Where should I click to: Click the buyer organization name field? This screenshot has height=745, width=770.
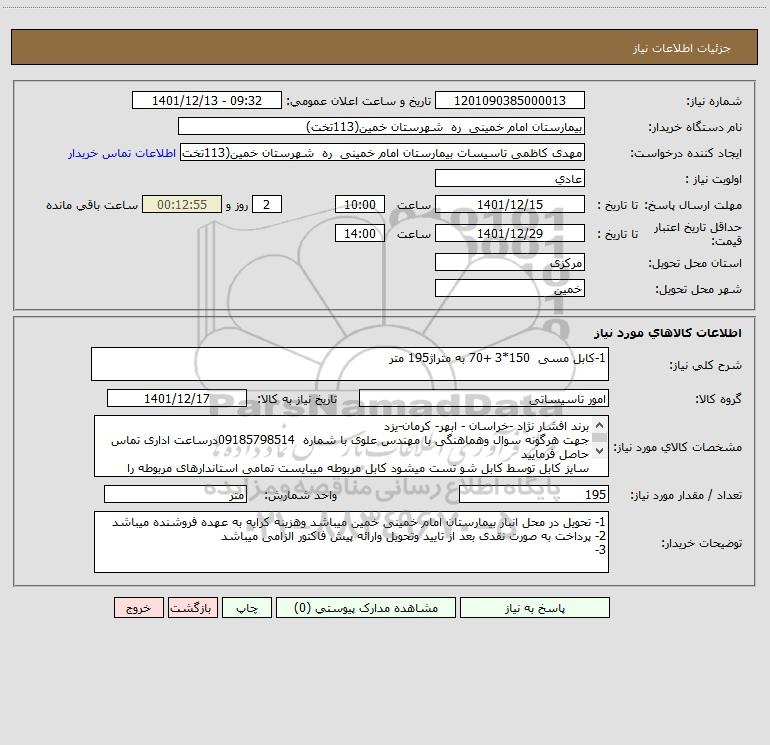point(381,126)
